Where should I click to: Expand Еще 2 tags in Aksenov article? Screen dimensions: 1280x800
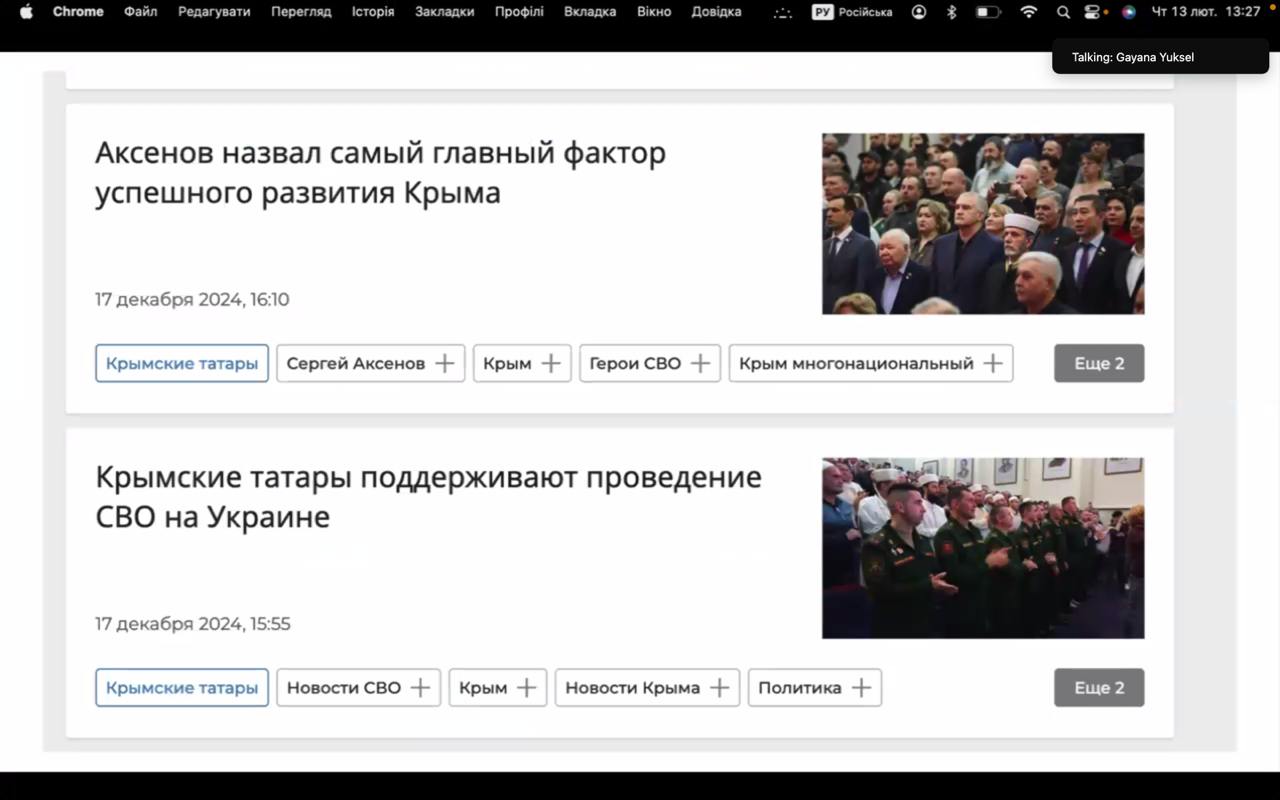tap(1099, 363)
